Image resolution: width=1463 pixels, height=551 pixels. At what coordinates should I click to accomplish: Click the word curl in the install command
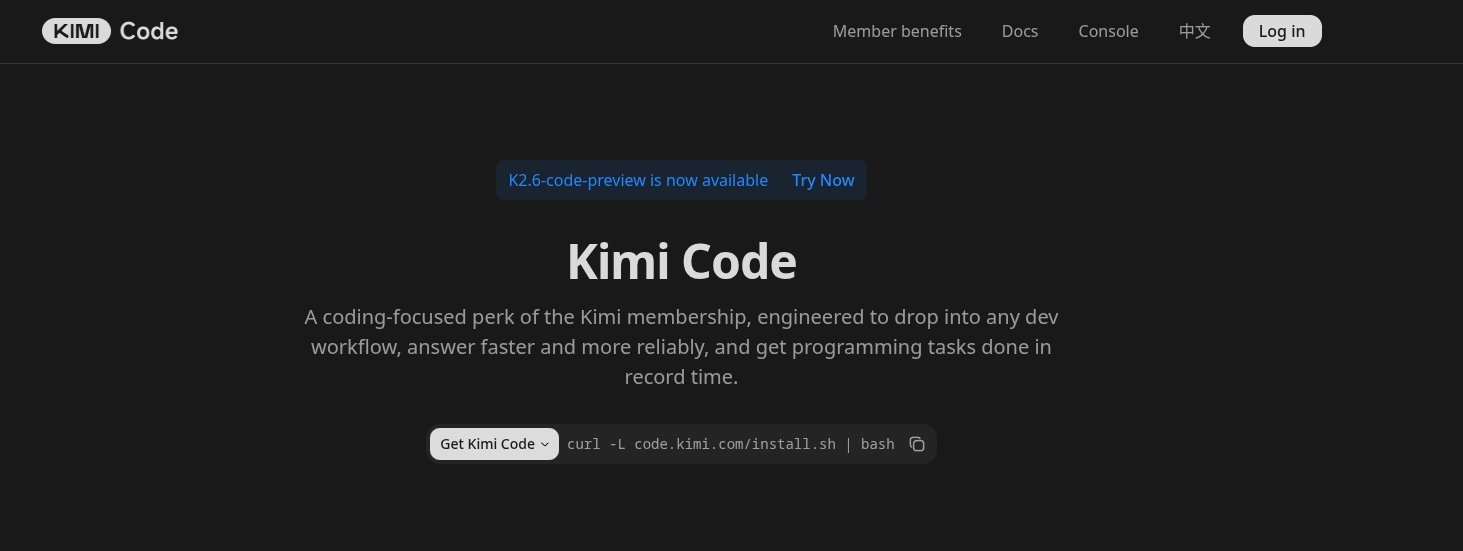click(x=583, y=444)
